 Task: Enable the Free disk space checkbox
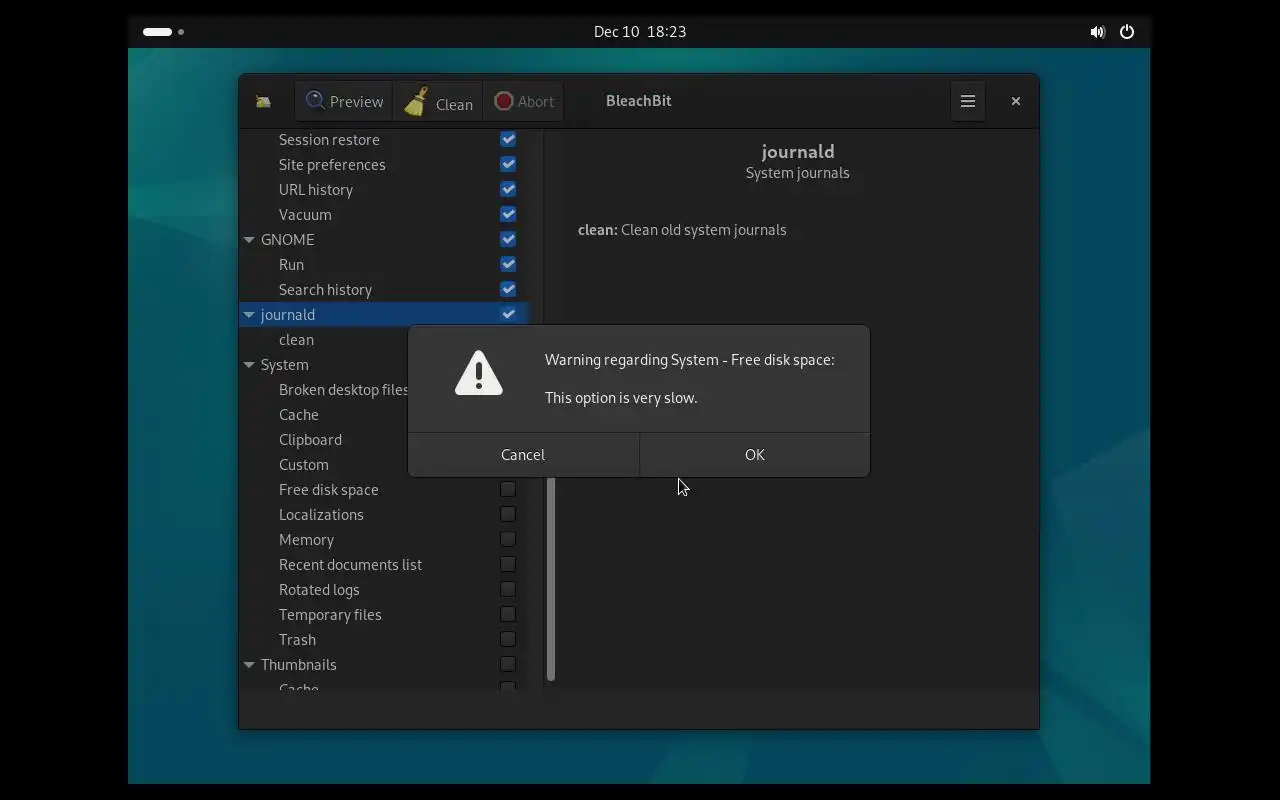click(x=508, y=489)
